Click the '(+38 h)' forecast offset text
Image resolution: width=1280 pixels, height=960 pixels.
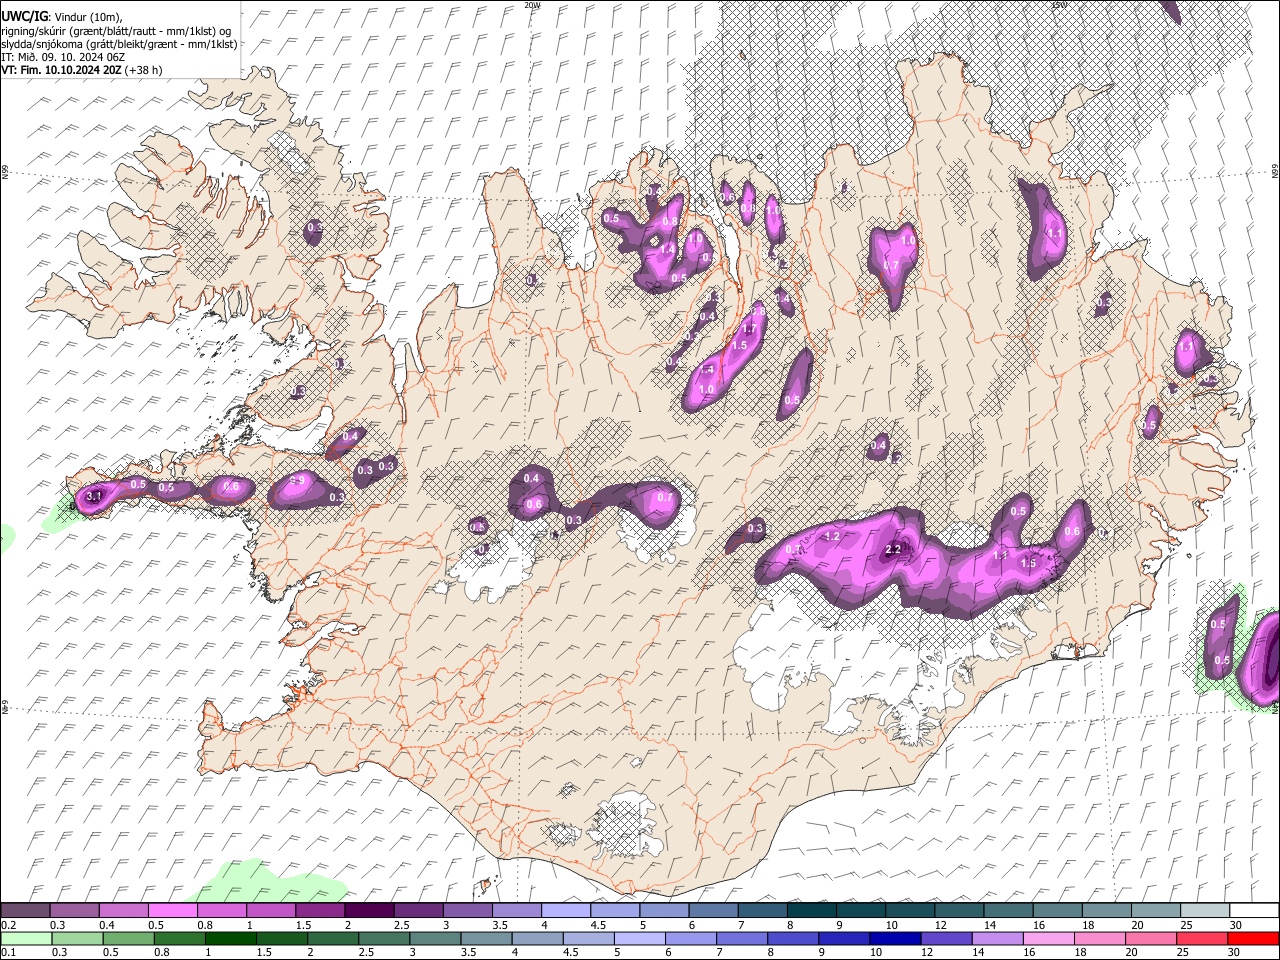144,70
